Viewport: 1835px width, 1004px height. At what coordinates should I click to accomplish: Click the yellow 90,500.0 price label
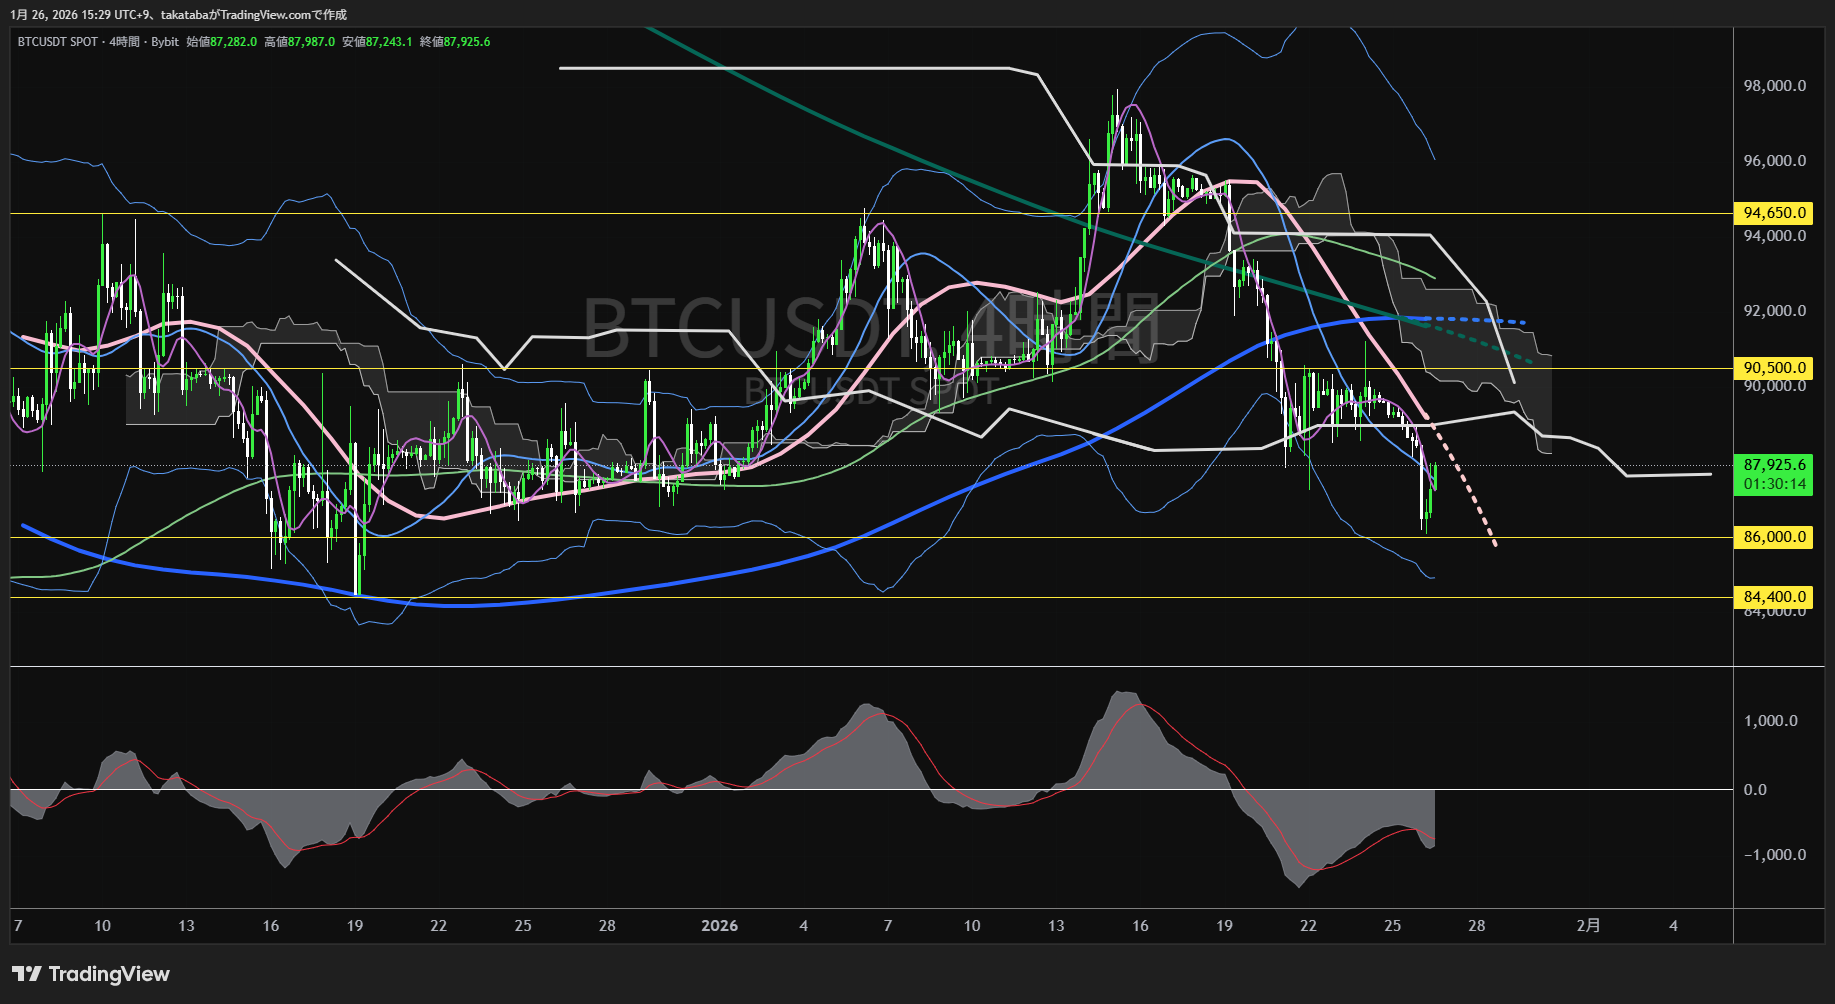1774,368
